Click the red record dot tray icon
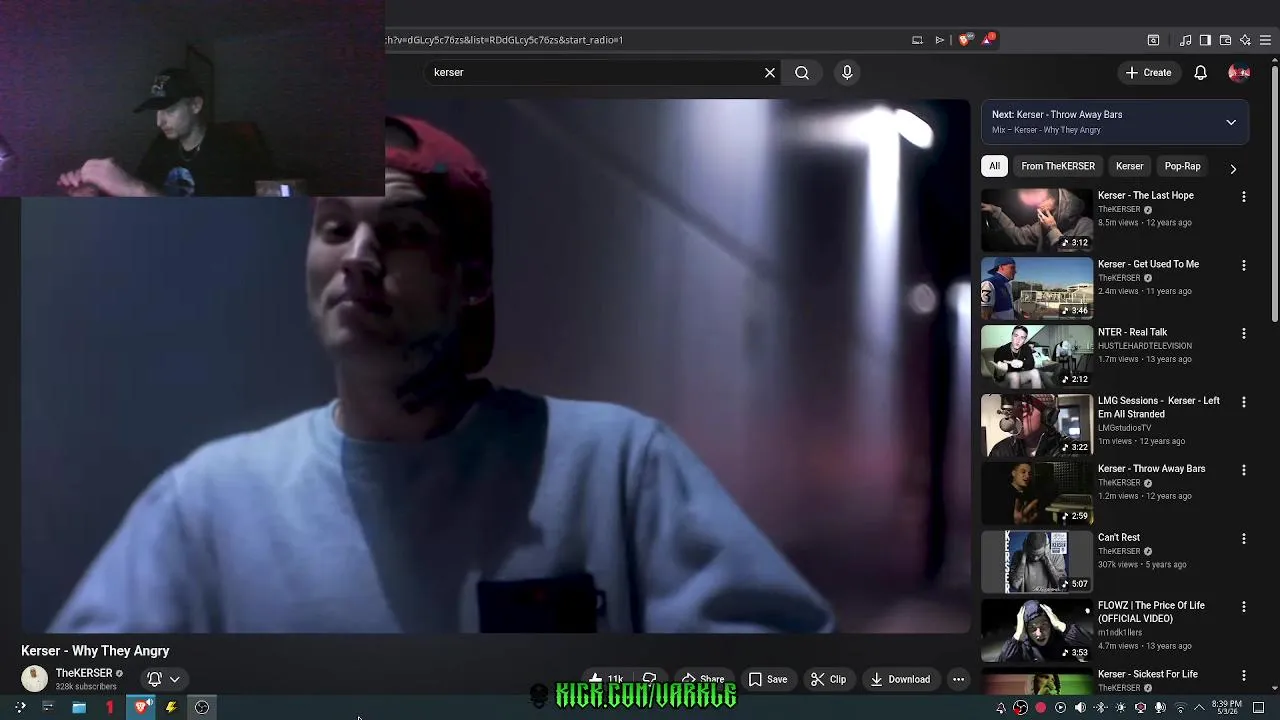Screen dimensions: 1280x720 point(1040,707)
